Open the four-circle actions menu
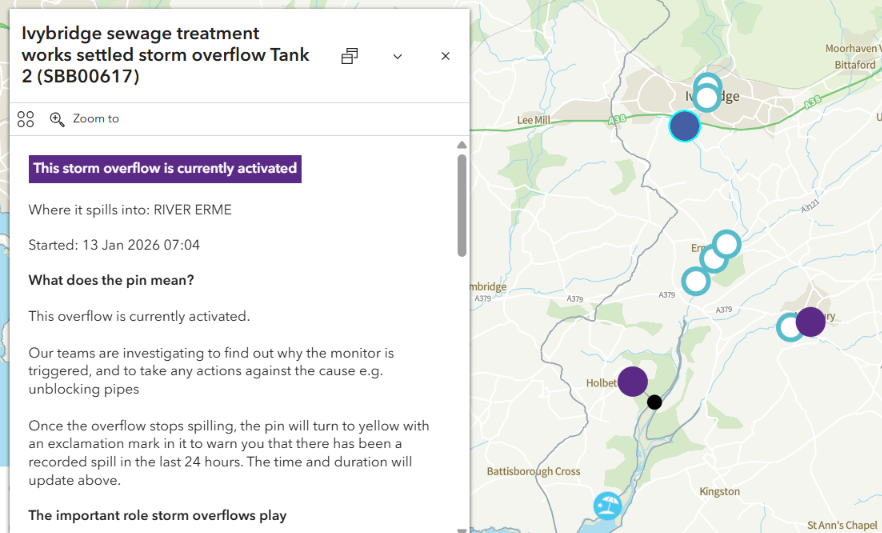This screenshot has width=882, height=533. click(26, 119)
